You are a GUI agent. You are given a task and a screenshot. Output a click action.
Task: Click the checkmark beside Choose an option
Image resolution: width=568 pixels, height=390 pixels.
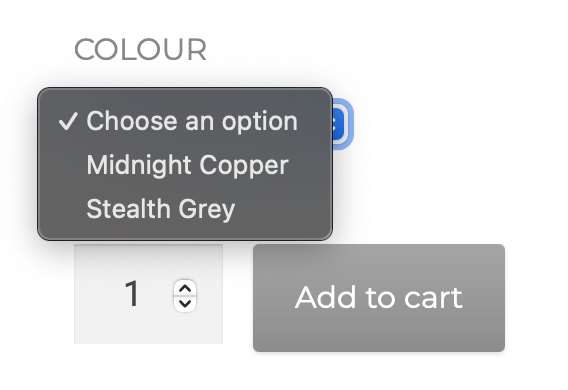coord(68,121)
